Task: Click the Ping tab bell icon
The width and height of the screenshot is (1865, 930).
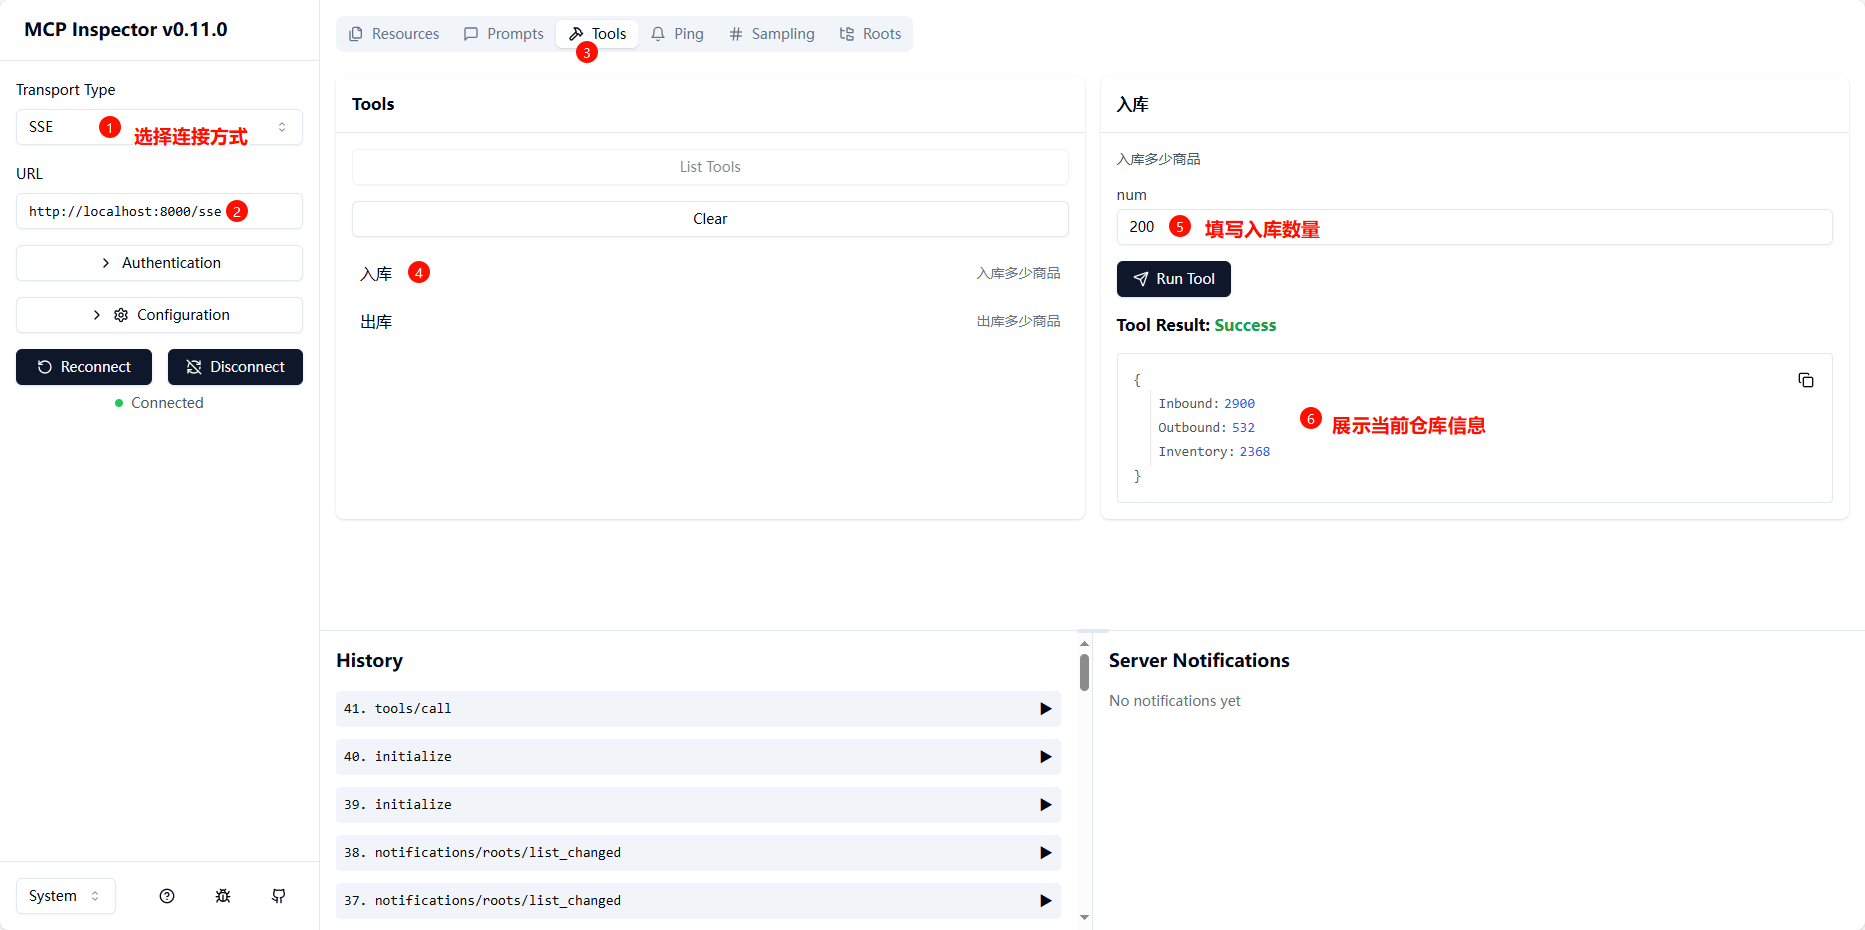Action: [658, 34]
